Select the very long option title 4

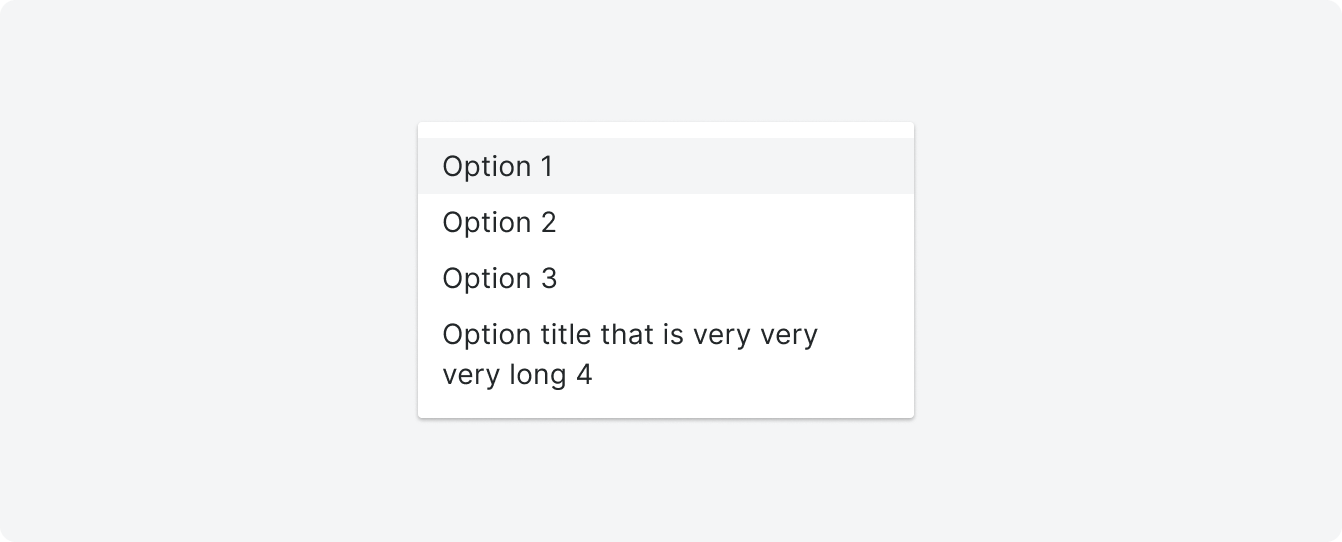666,355
